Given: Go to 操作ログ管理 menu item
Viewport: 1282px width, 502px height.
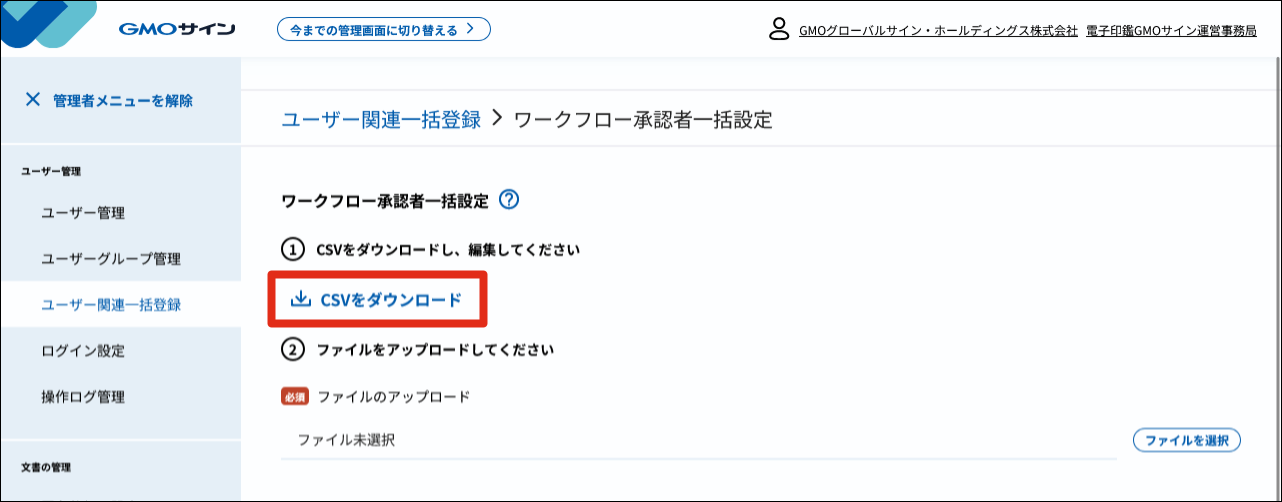Looking at the screenshot, I should [x=83, y=397].
